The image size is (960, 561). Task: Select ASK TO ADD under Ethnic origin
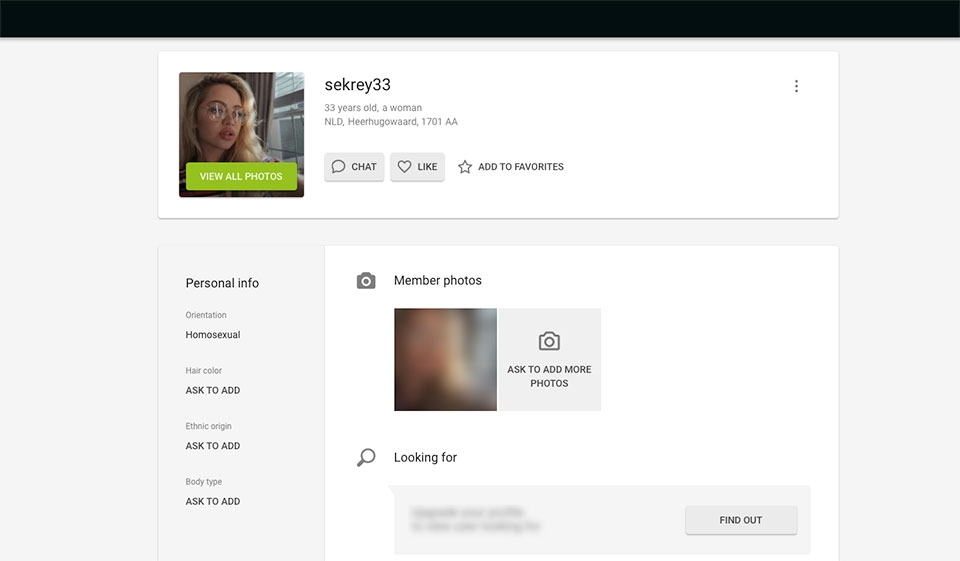[213, 446]
